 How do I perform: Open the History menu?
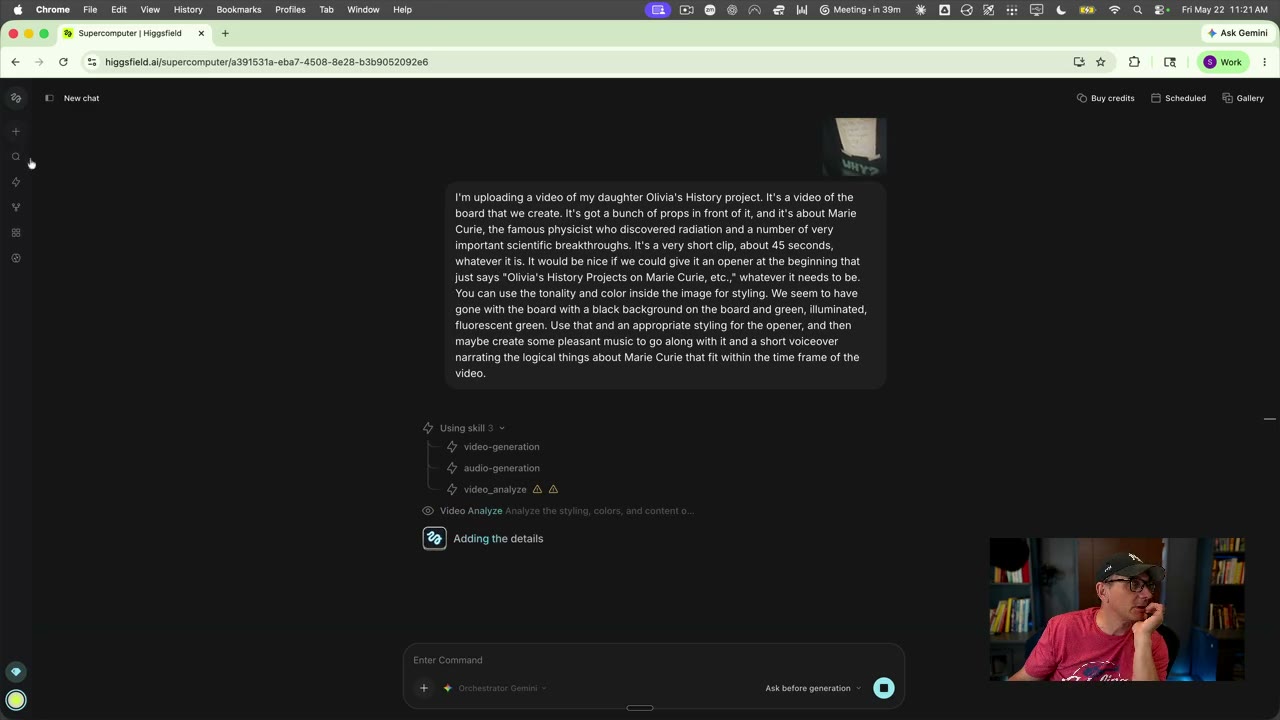(x=188, y=9)
